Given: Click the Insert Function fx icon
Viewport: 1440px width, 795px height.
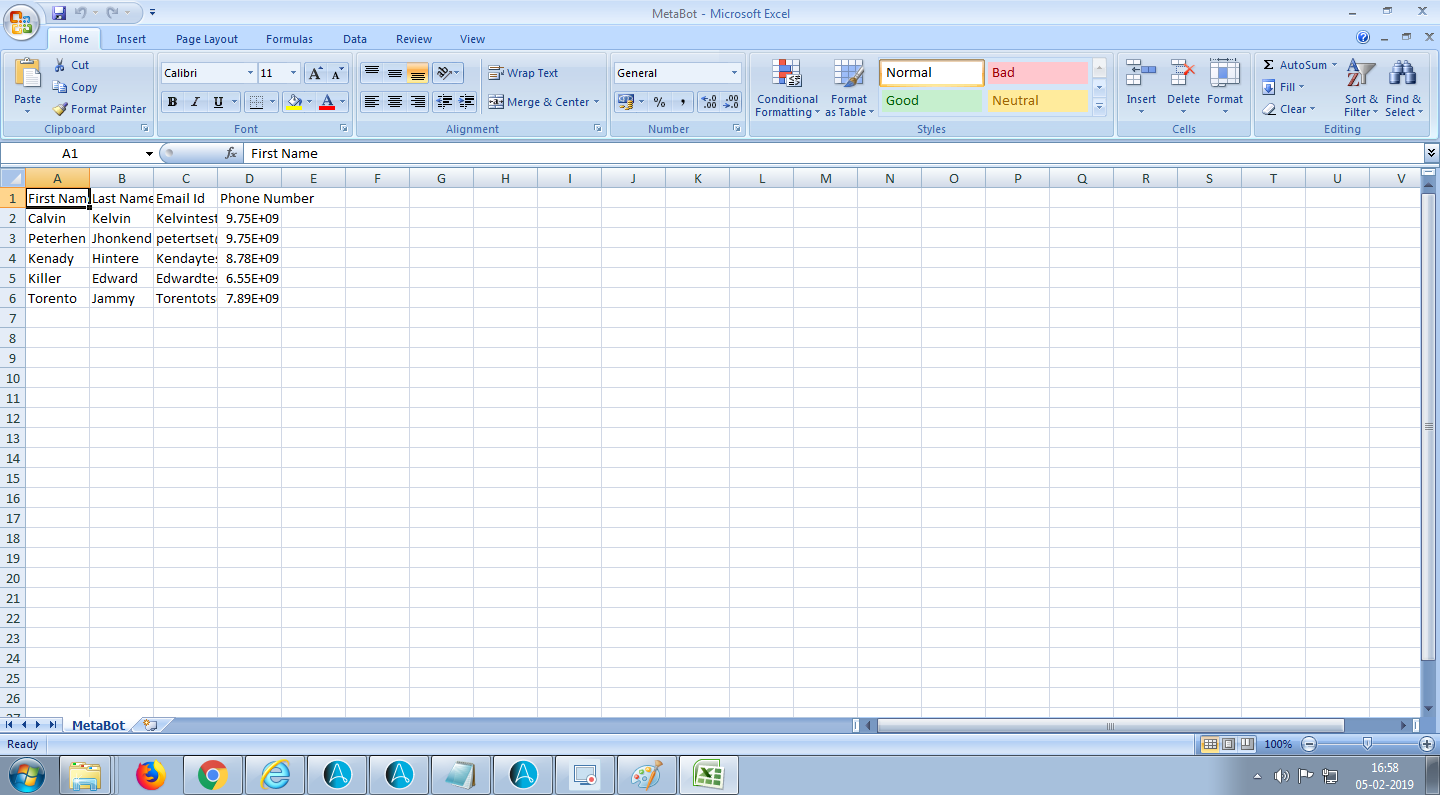Looking at the screenshot, I should (231, 153).
